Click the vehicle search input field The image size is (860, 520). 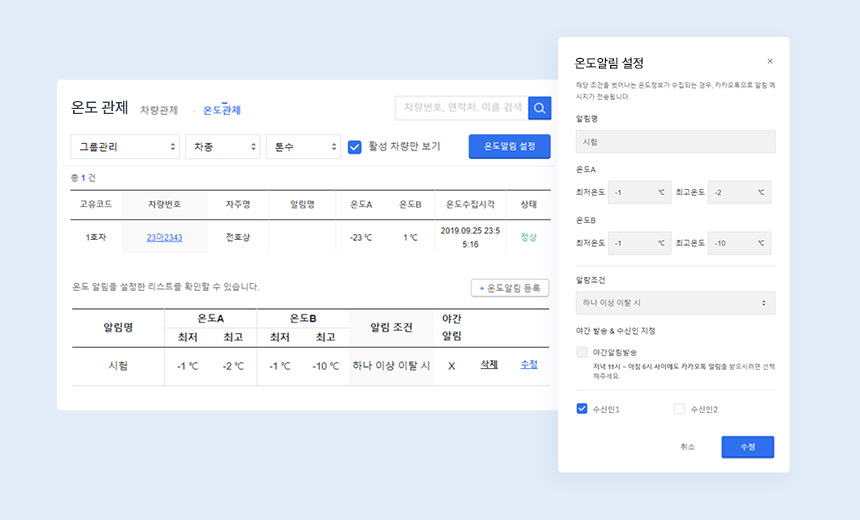[x=461, y=108]
